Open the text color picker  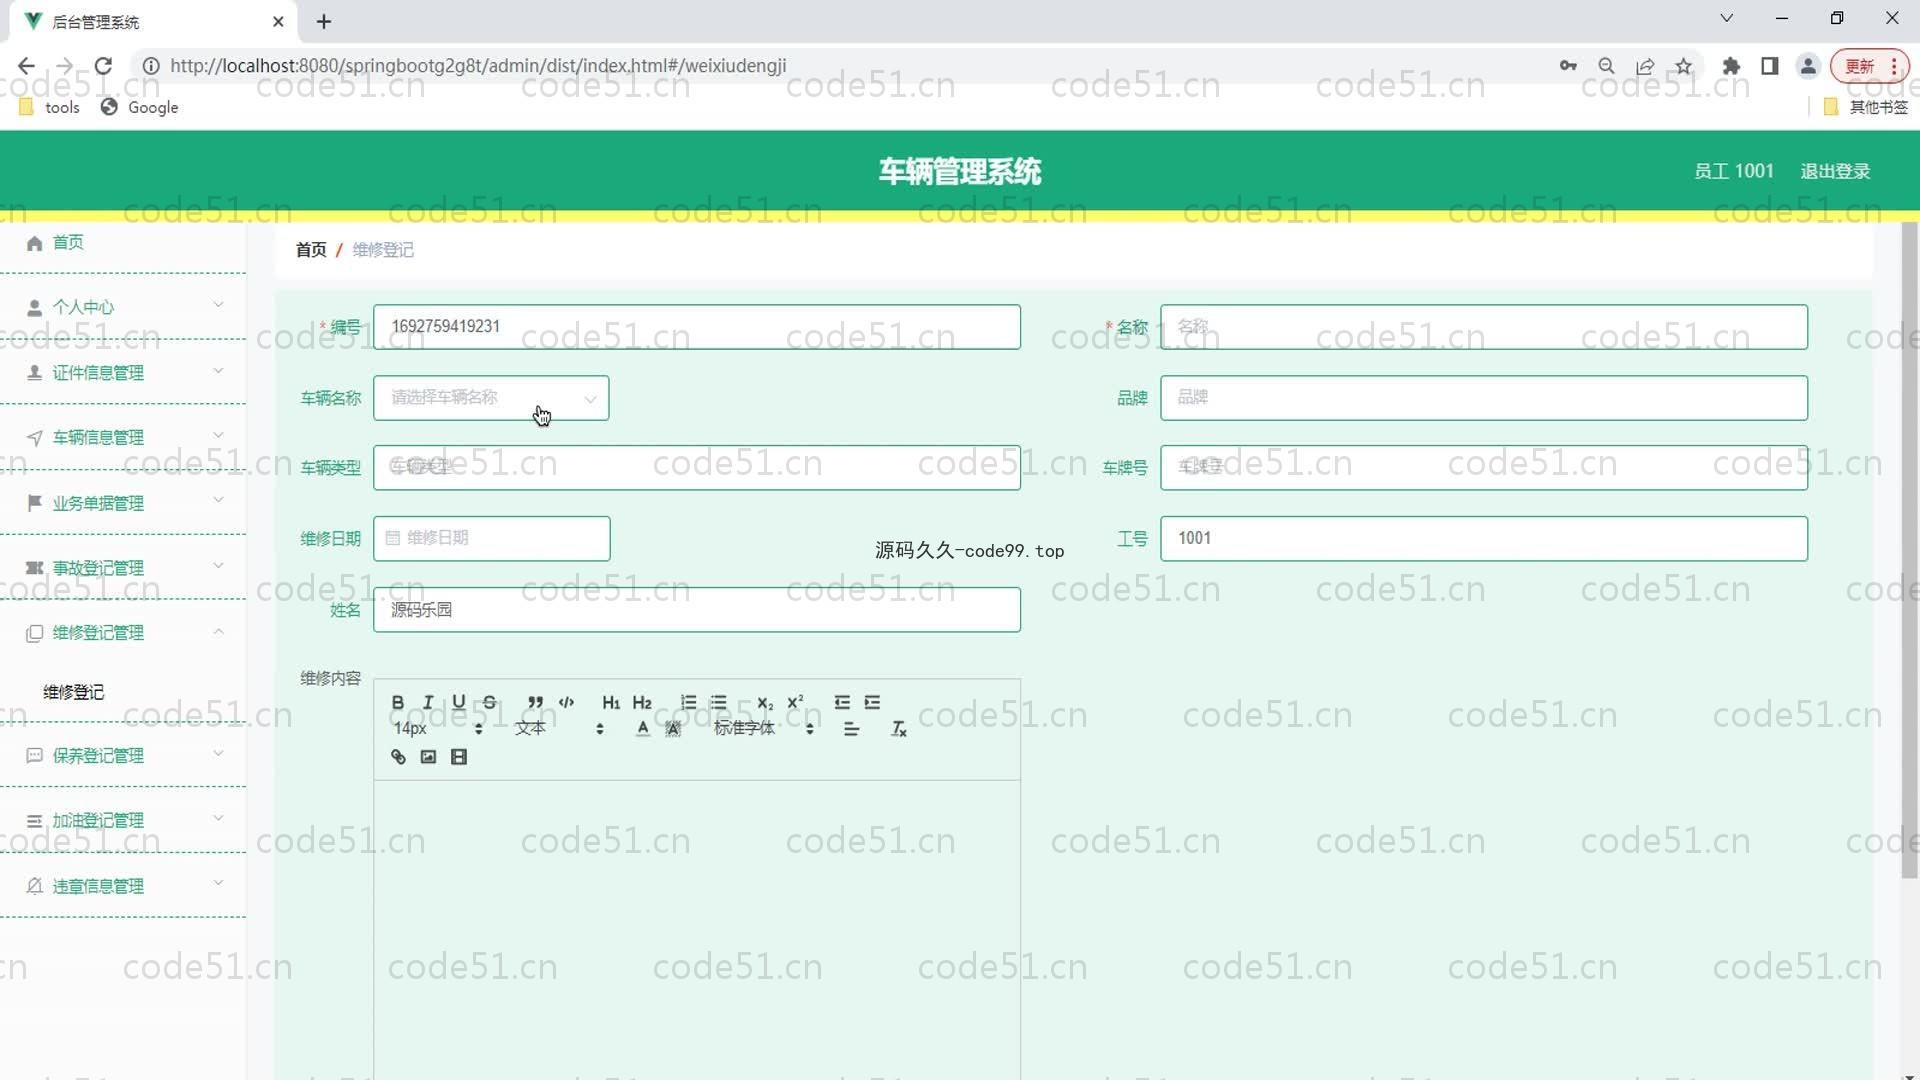(x=643, y=728)
